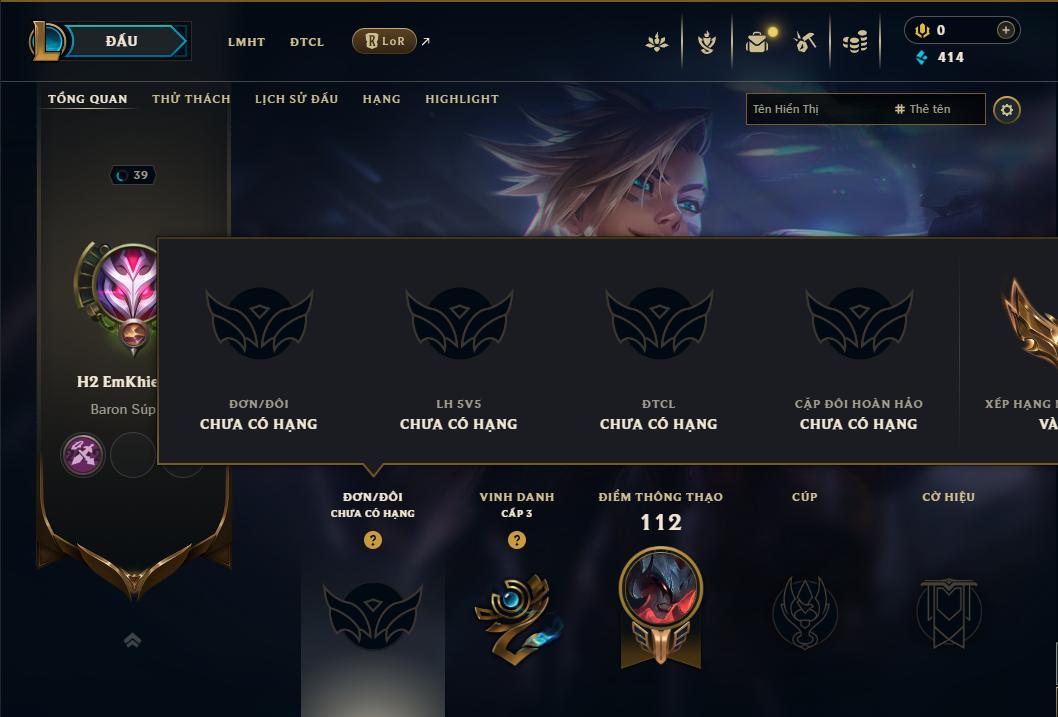Viewport: 1058px width, 717px height.
Task: Select the purple crossed-swords challenge token
Action: [x=82, y=455]
